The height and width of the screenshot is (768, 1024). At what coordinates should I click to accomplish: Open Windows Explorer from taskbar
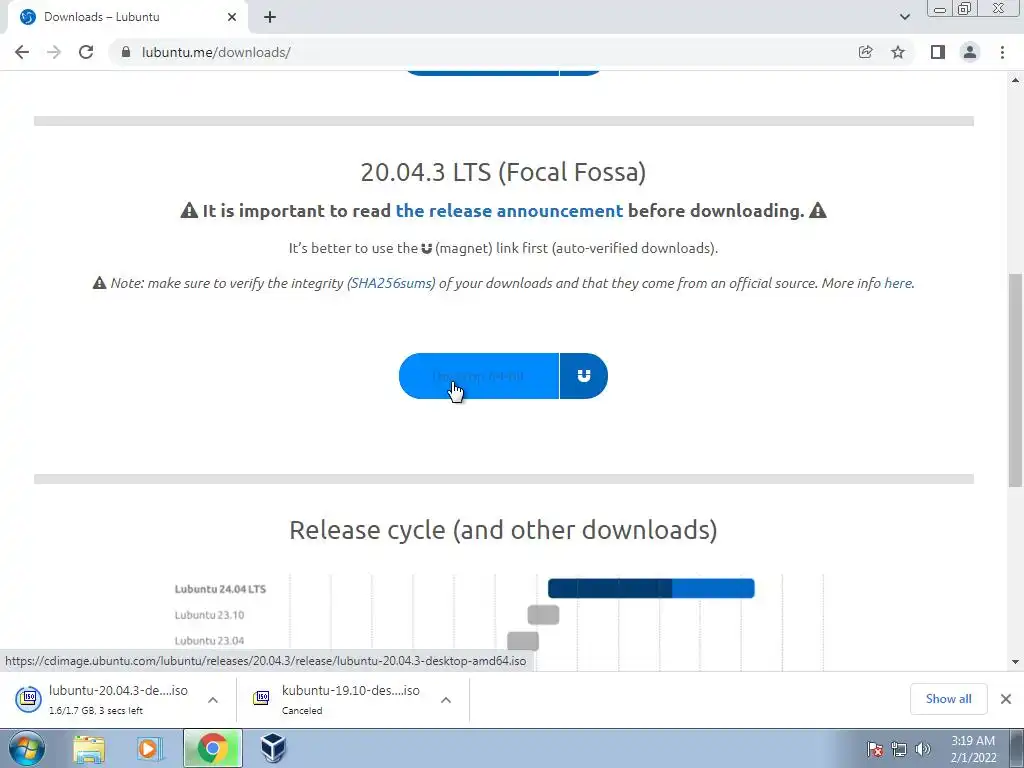point(89,748)
